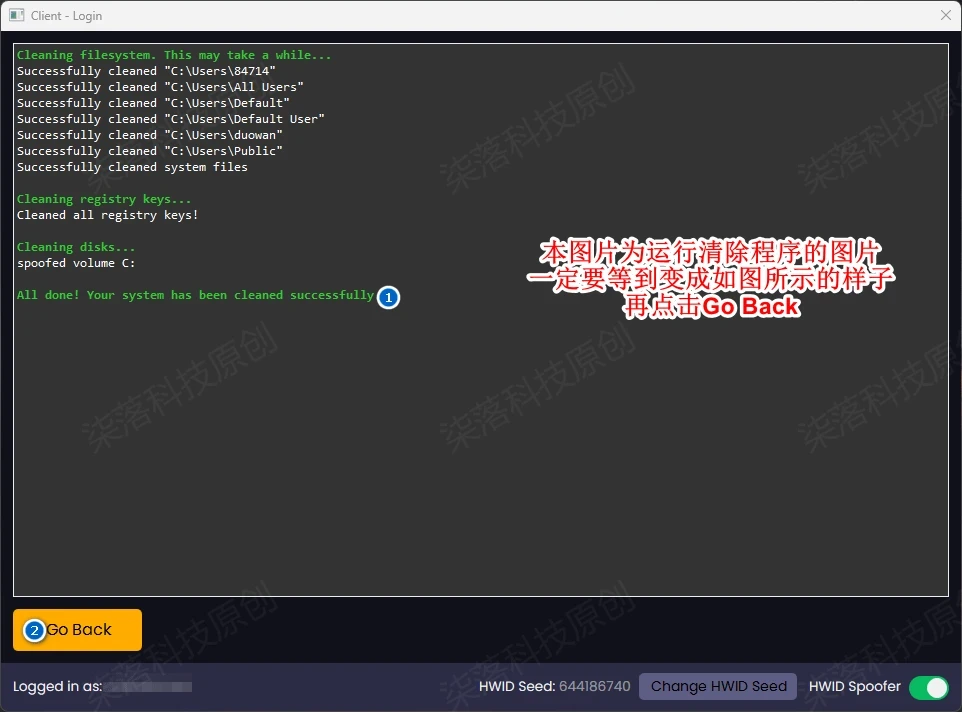Screen dimensions: 962x712
Task: Click the "Cleaning filesystem. This may take a while..." line
Action: click(x=174, y=55)
